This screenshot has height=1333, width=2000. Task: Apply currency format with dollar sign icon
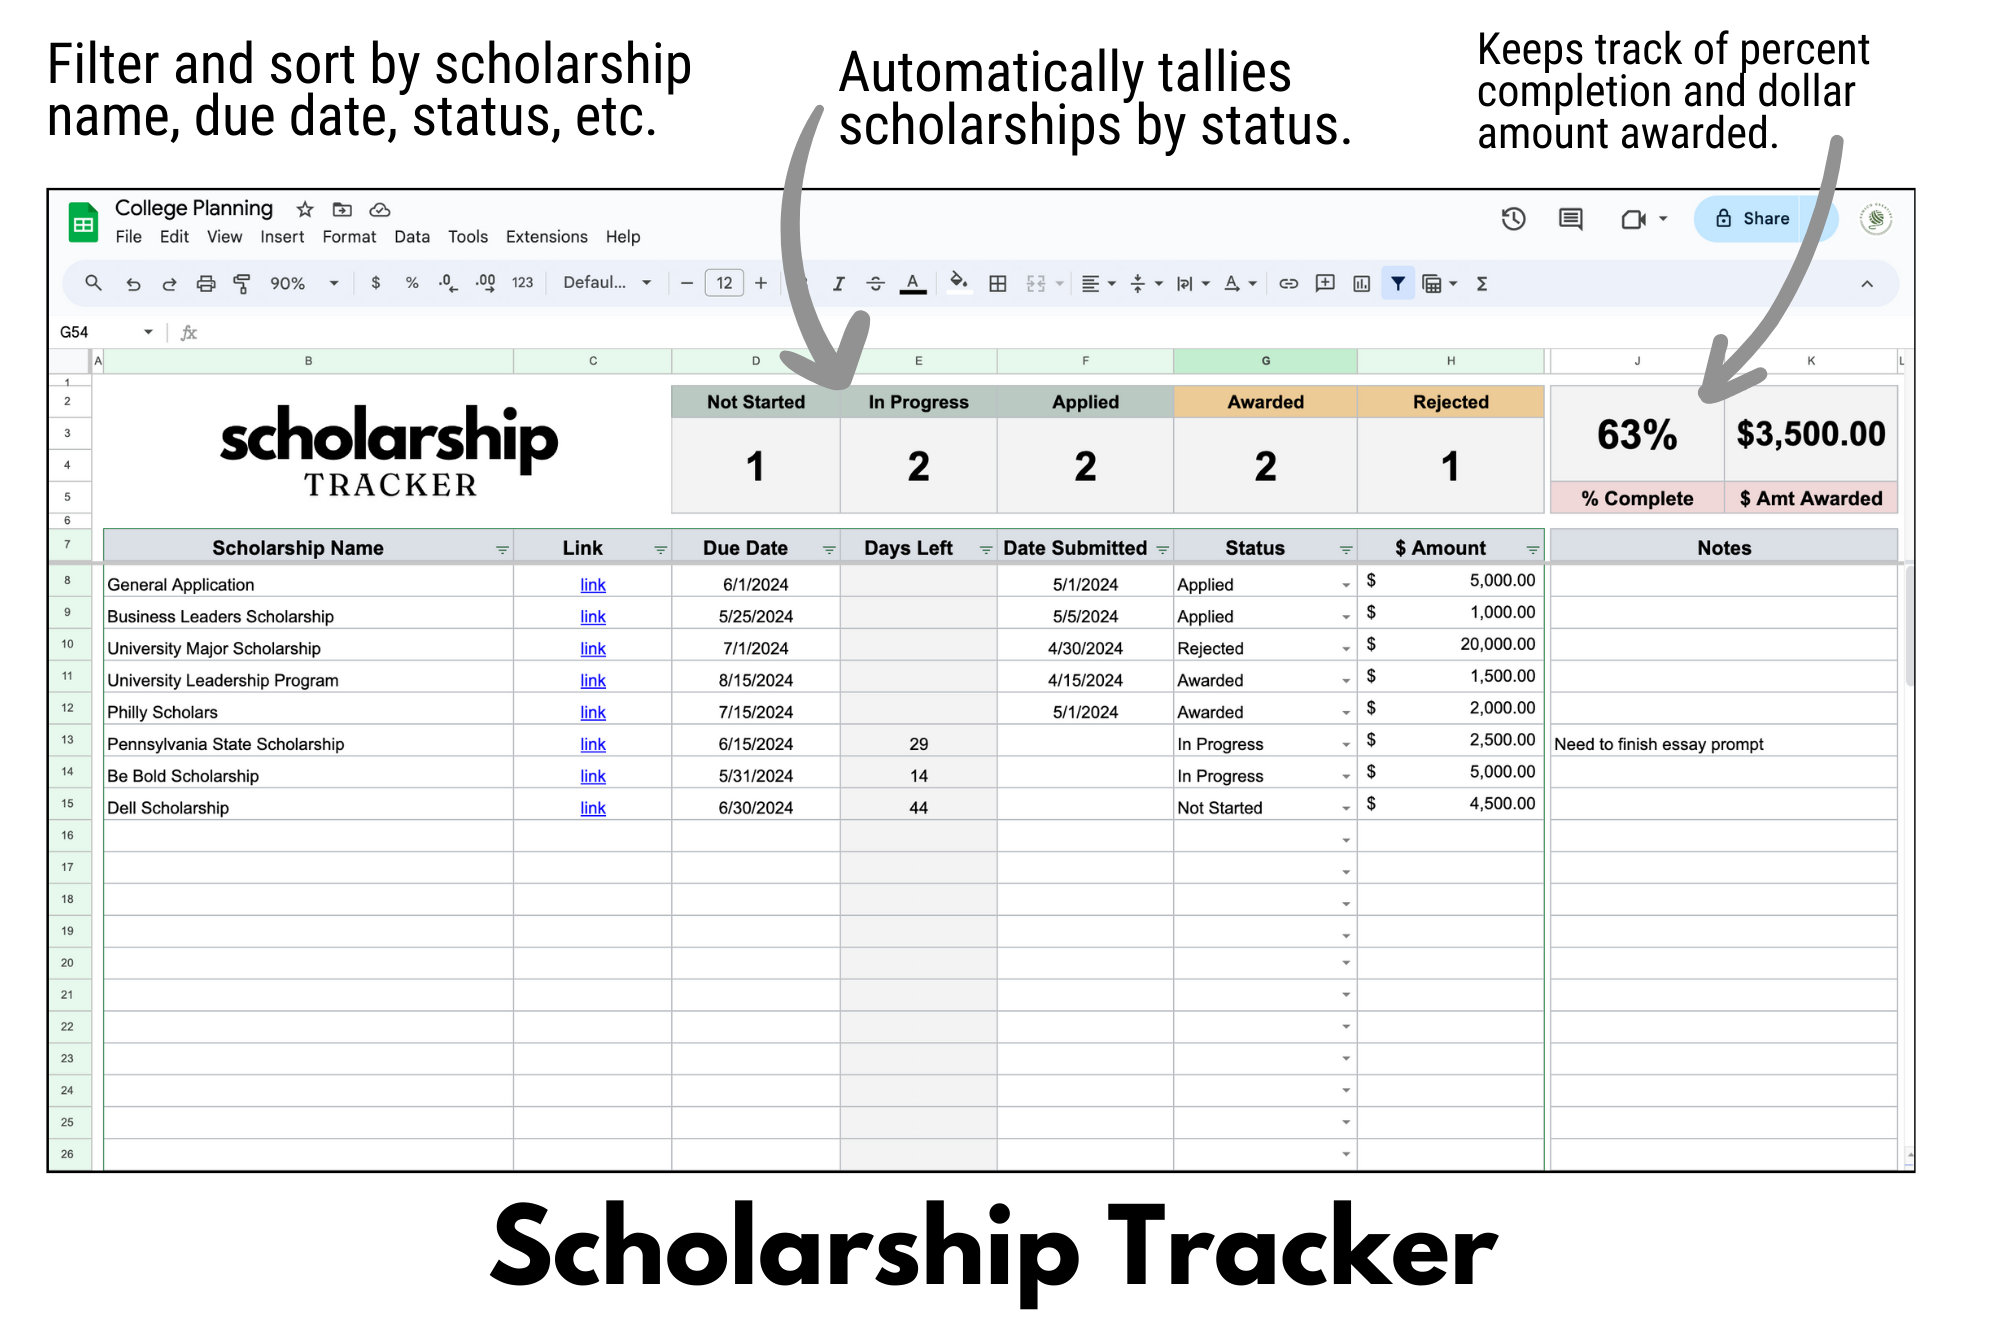tap(376, 283)
